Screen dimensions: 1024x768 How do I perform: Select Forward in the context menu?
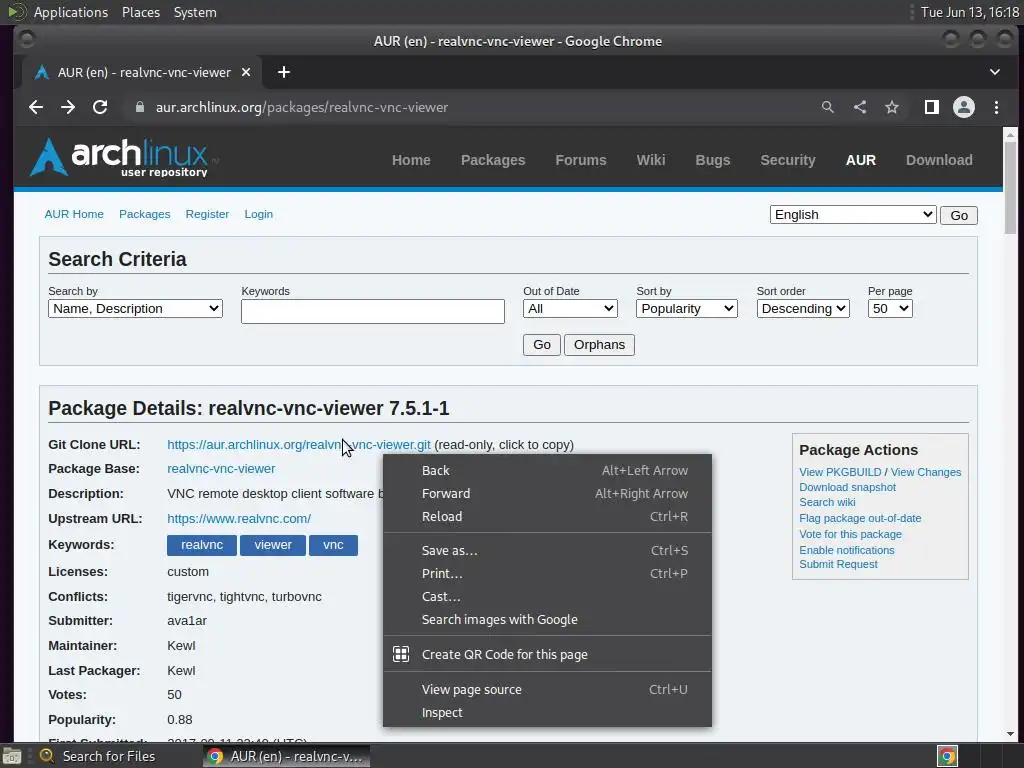pos(547,493)
